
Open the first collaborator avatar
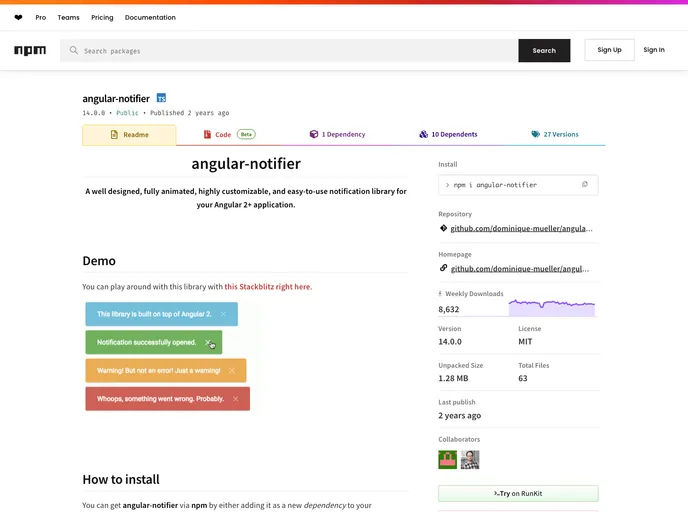[x=447, y=460]
